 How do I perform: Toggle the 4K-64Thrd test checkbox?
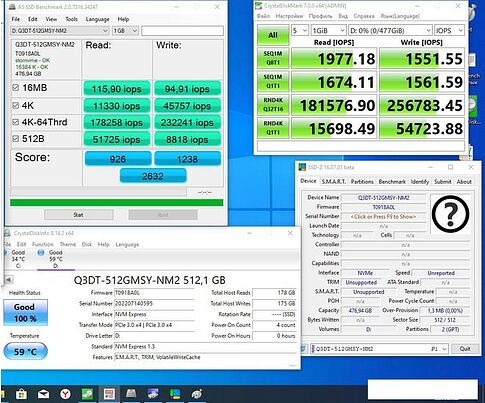[x=15, y=122]
